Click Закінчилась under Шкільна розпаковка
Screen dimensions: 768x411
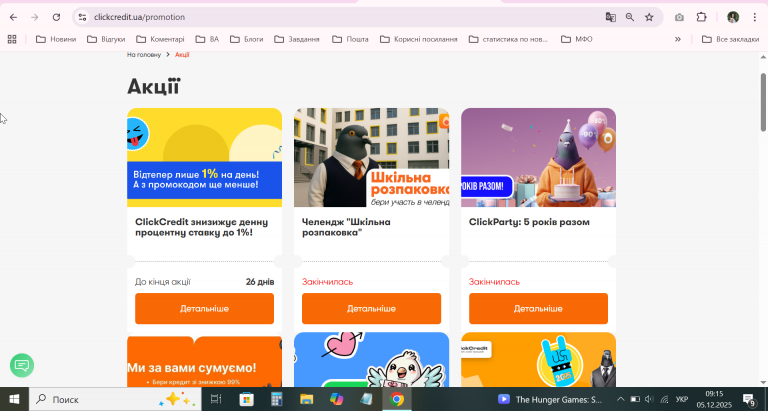tap(327, 282)
